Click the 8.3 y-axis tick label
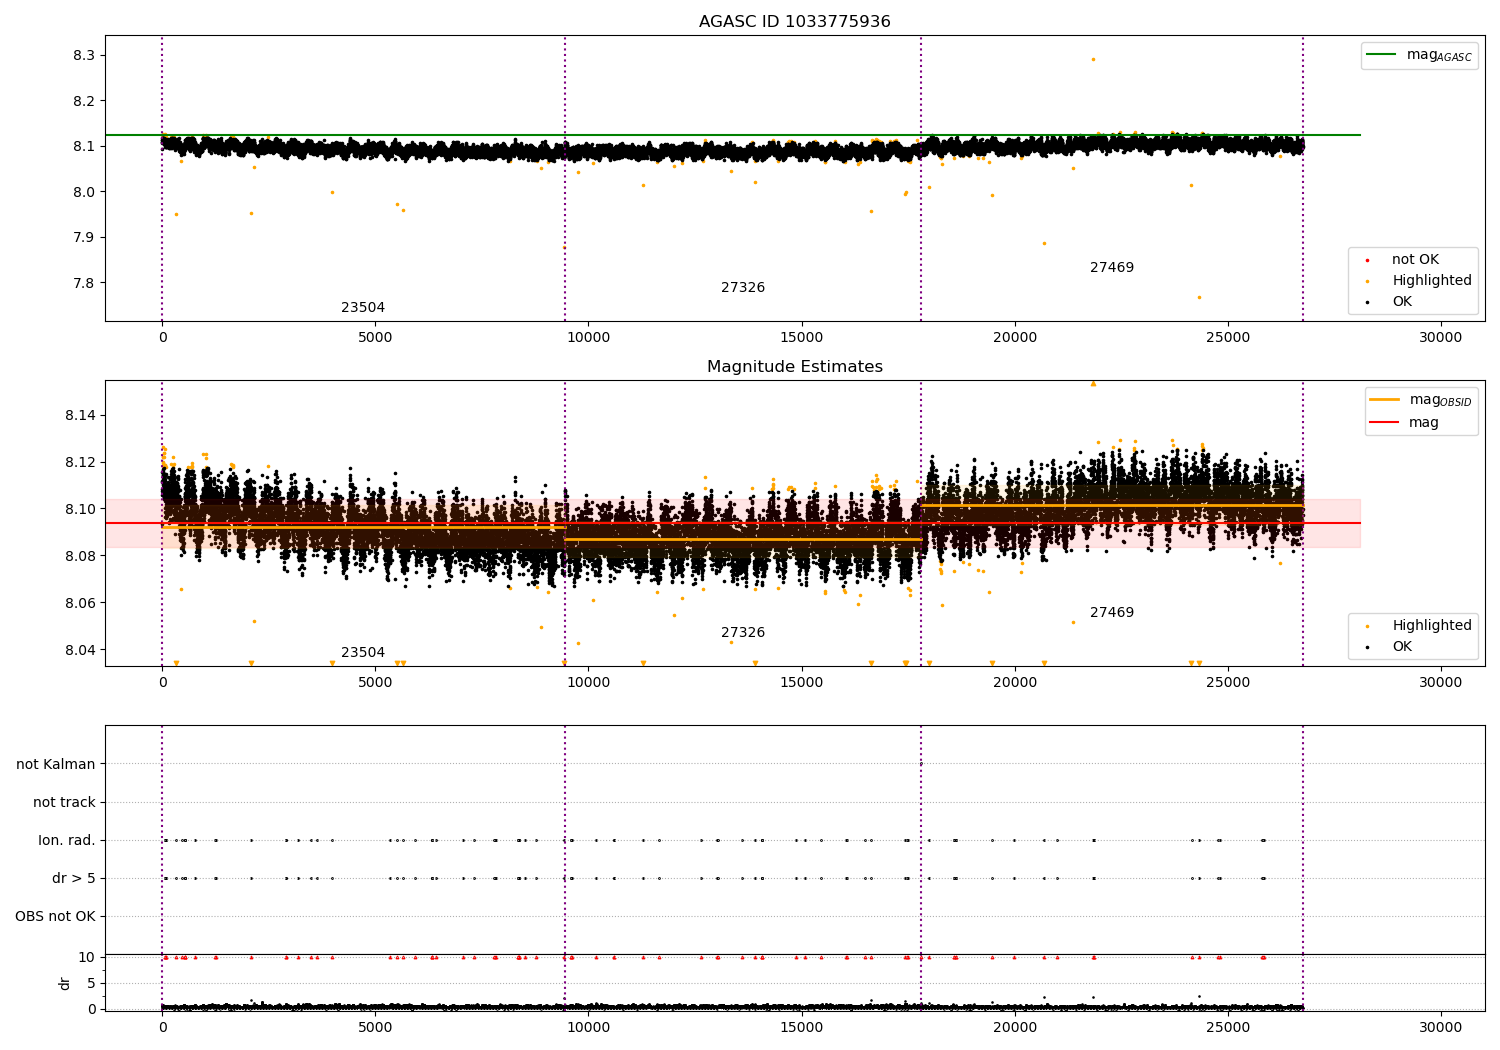Viewport: 1500px width, 1050px height. (x=84, y=55)
